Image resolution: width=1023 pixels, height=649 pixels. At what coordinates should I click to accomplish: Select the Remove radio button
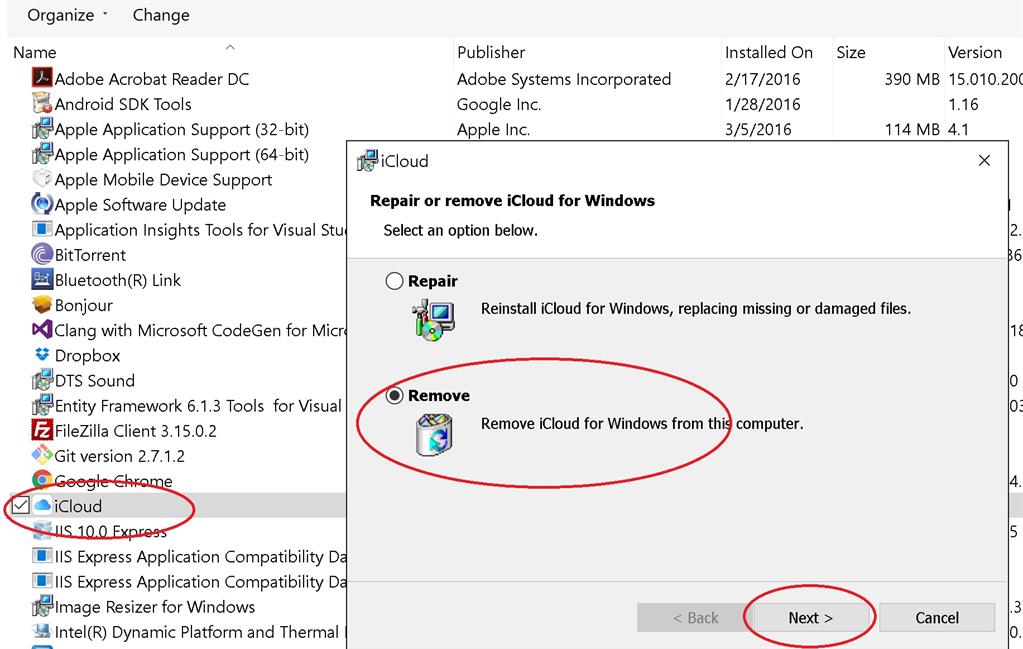[x=395, y=396]
